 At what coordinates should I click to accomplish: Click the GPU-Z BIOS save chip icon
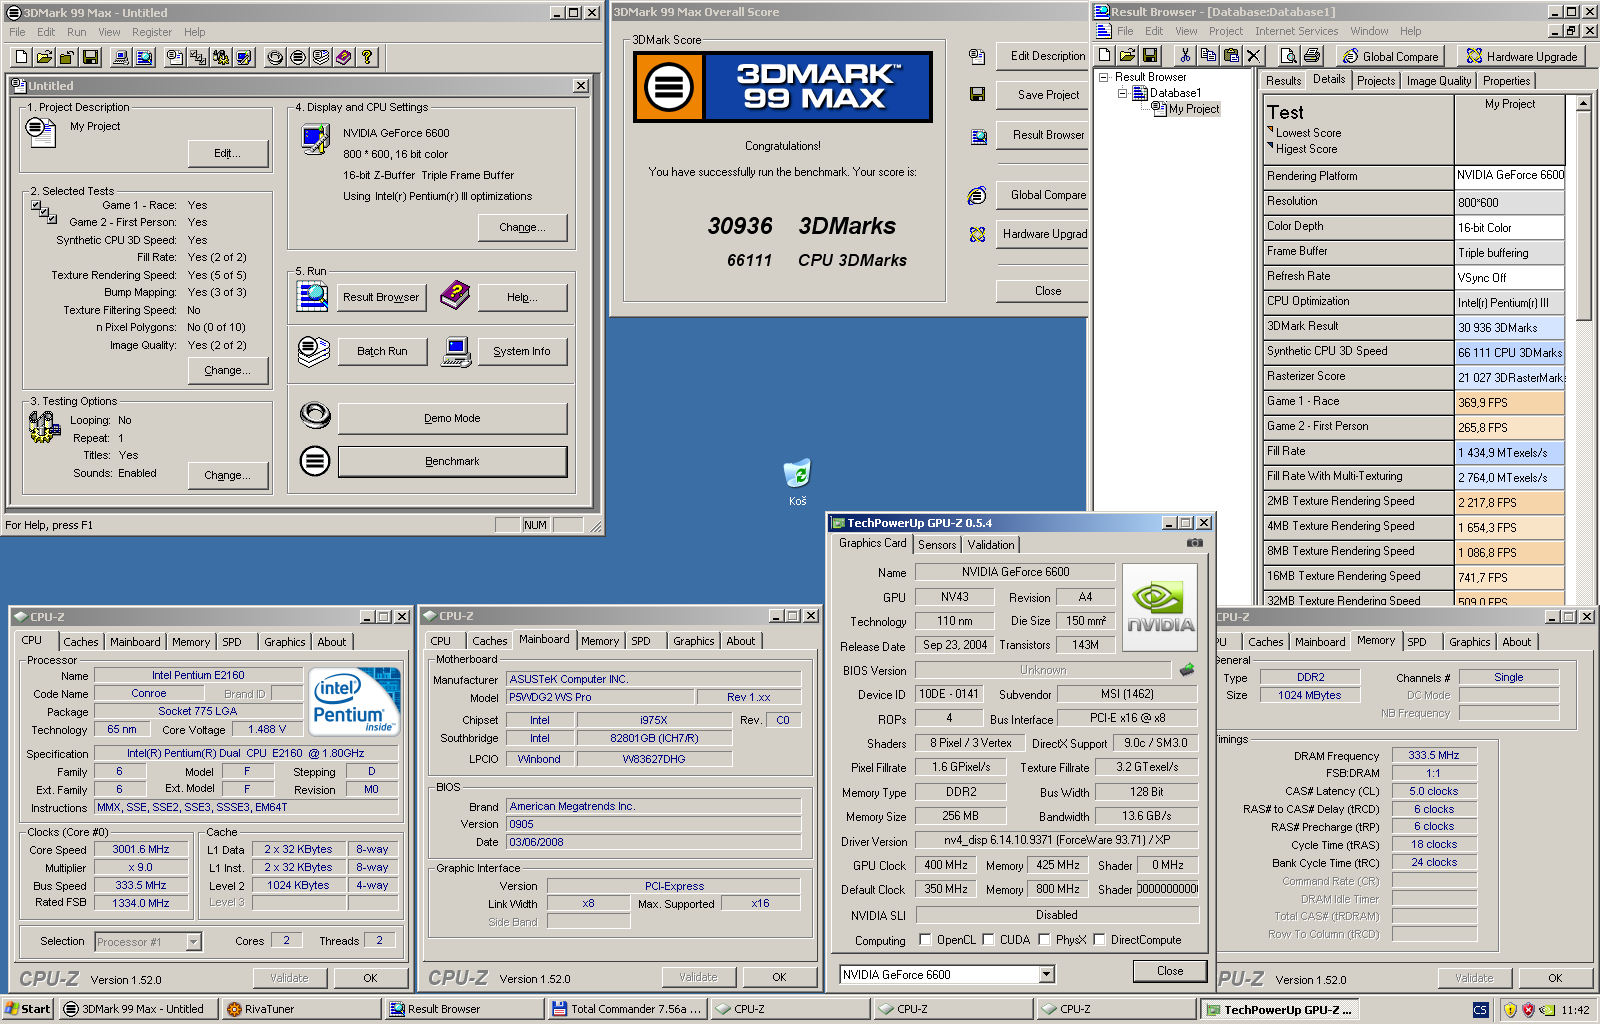[x=1187, y=670]
